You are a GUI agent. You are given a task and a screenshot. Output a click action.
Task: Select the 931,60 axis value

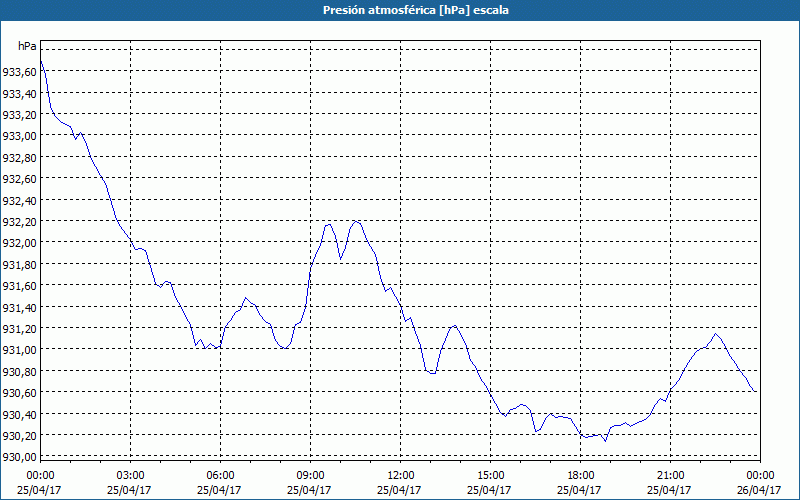pos(19,286)
